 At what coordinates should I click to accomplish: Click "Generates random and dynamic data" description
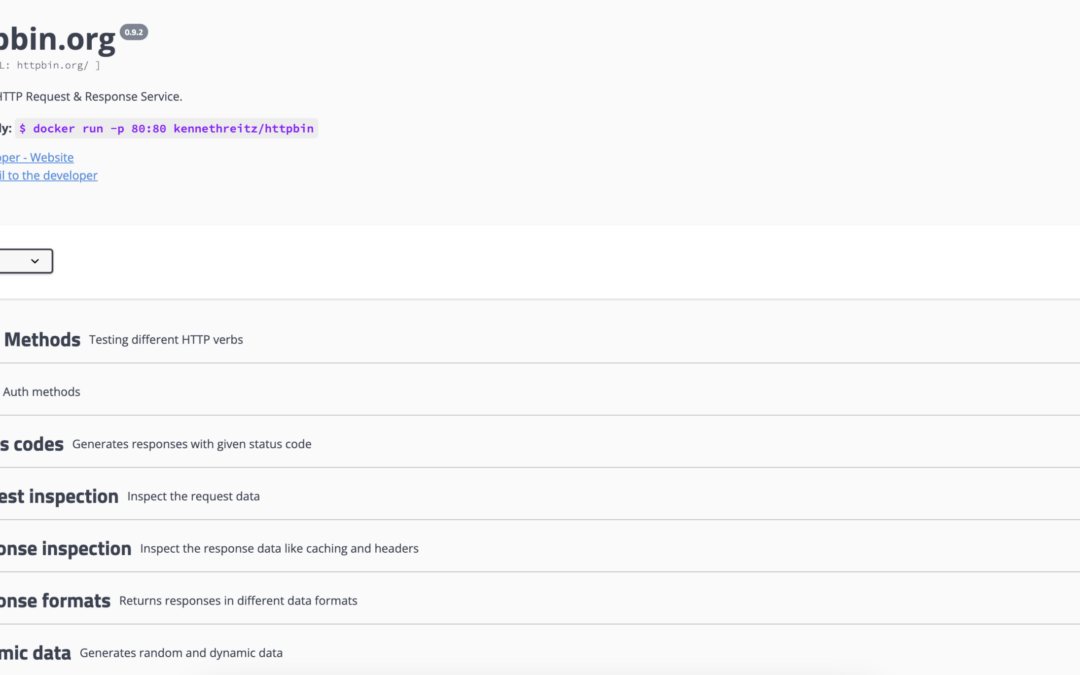pyautogui.click(x=181, y=653)
